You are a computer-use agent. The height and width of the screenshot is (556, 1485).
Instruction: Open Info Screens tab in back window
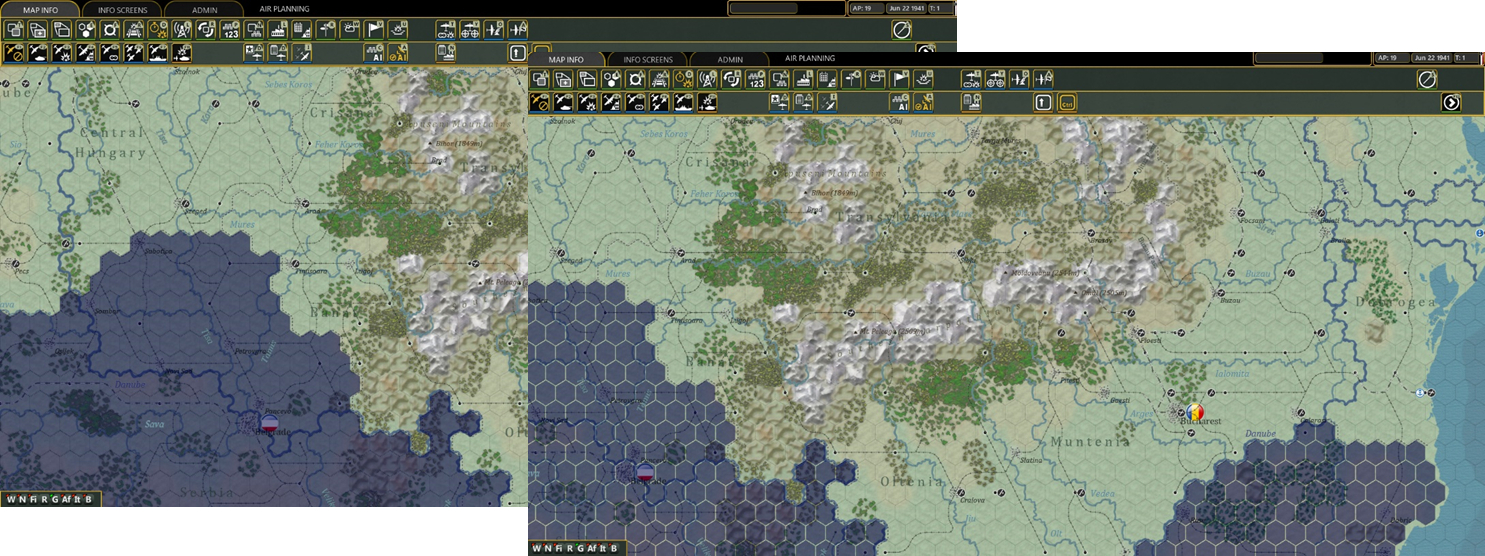[x=123, y=10]
